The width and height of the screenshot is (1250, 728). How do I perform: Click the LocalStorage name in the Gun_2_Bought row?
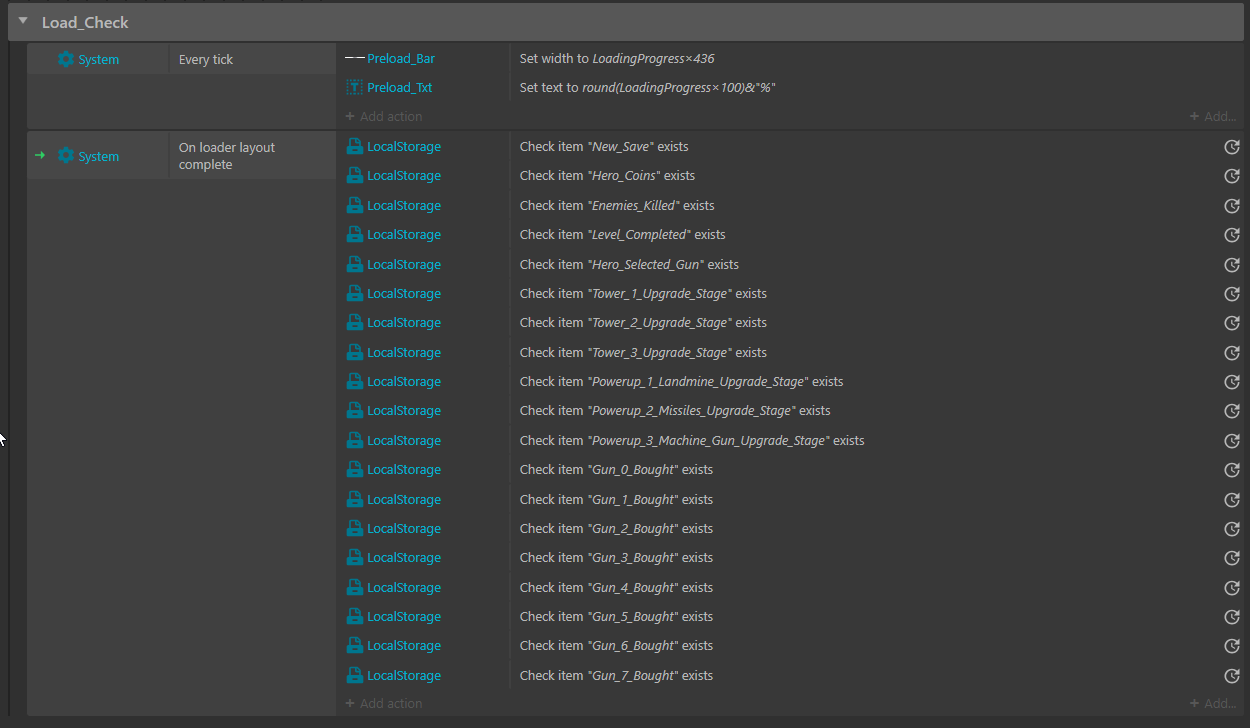tap(404, 528)
